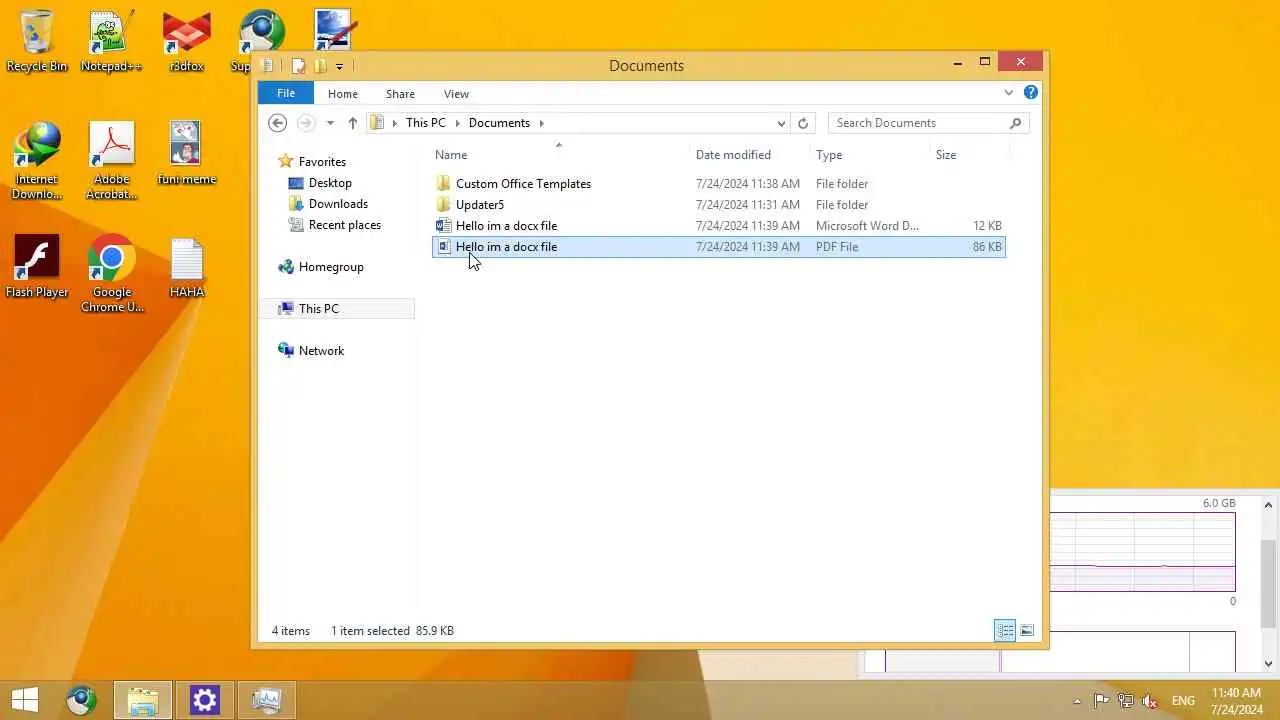Click the 12 KB size cell
This screenshot has width=1280, height=720.
986,226
